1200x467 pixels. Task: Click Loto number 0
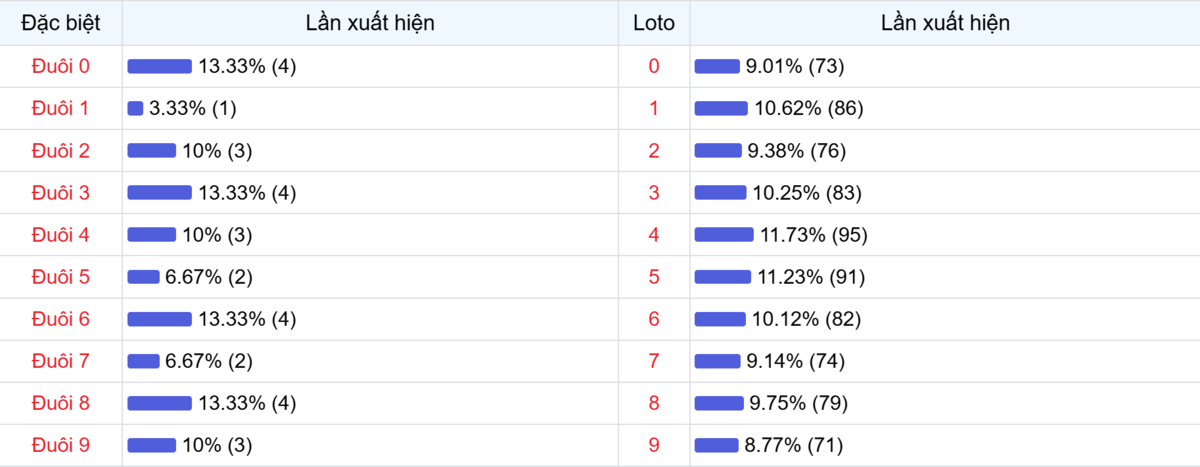(x=654, y=66)
